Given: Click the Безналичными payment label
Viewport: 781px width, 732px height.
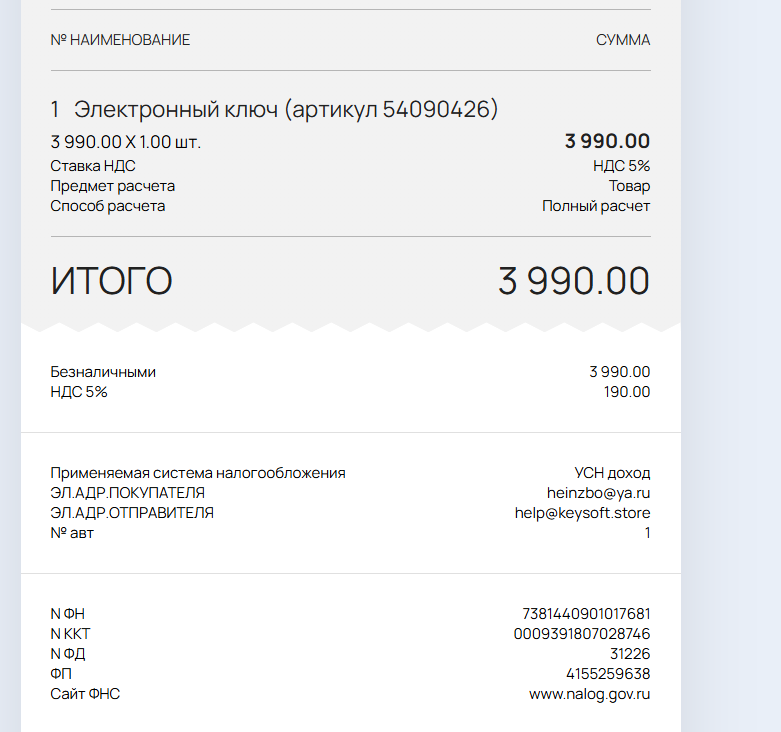Looking at the screenshot, I should tap(103, 372).
